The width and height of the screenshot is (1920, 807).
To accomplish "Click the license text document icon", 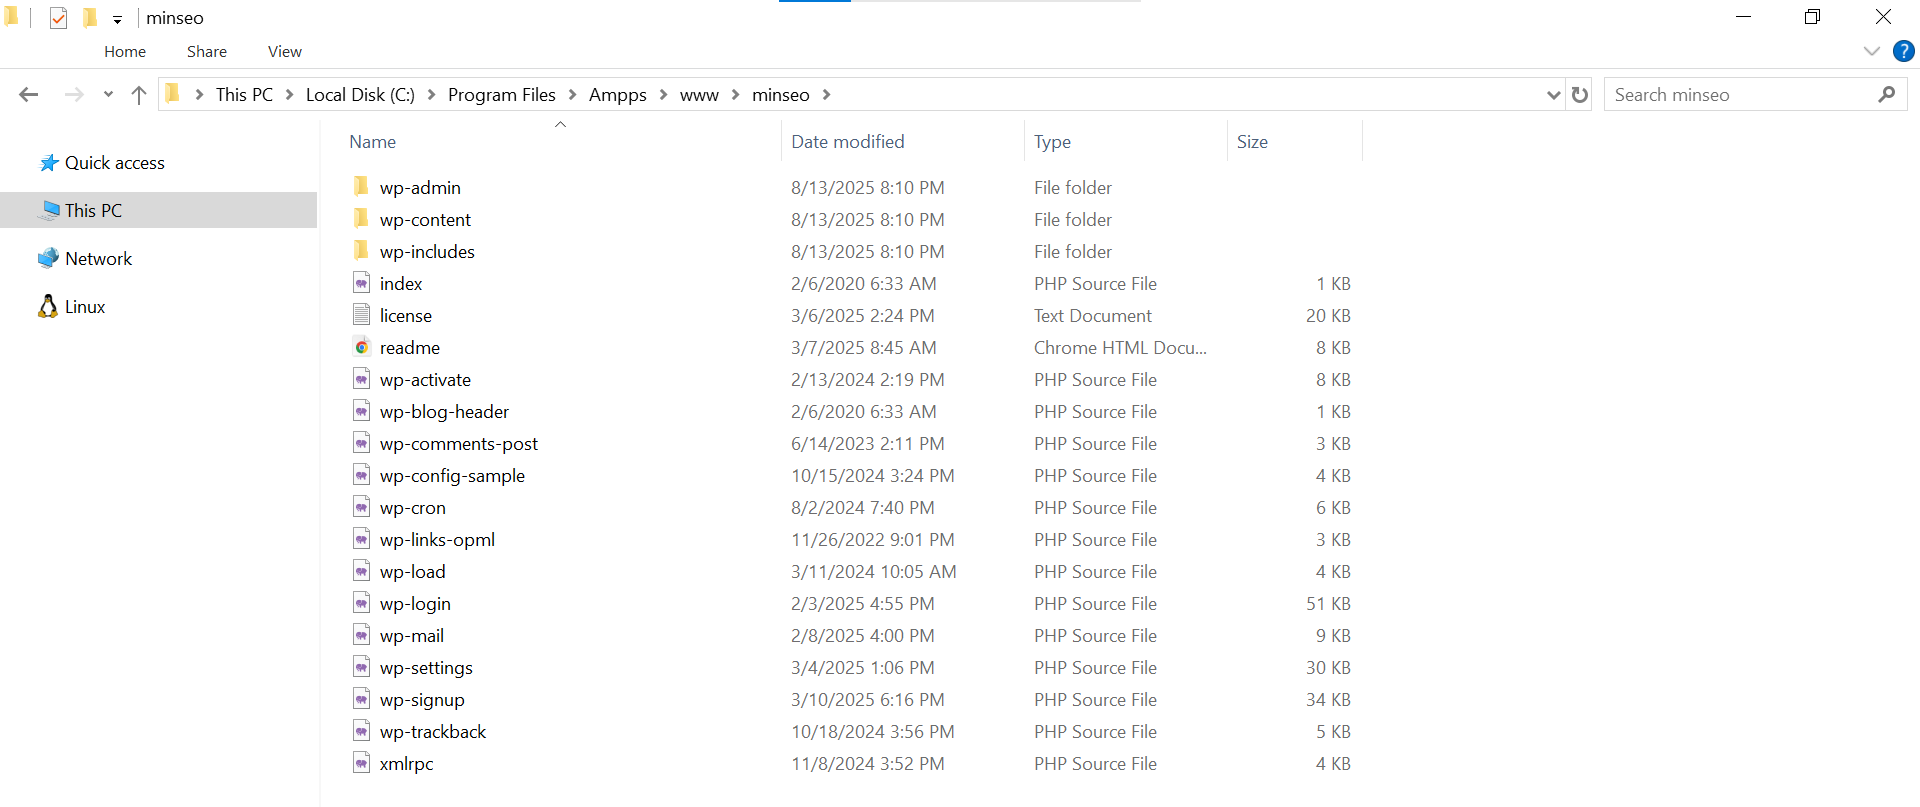I will (x=362, y=315).
